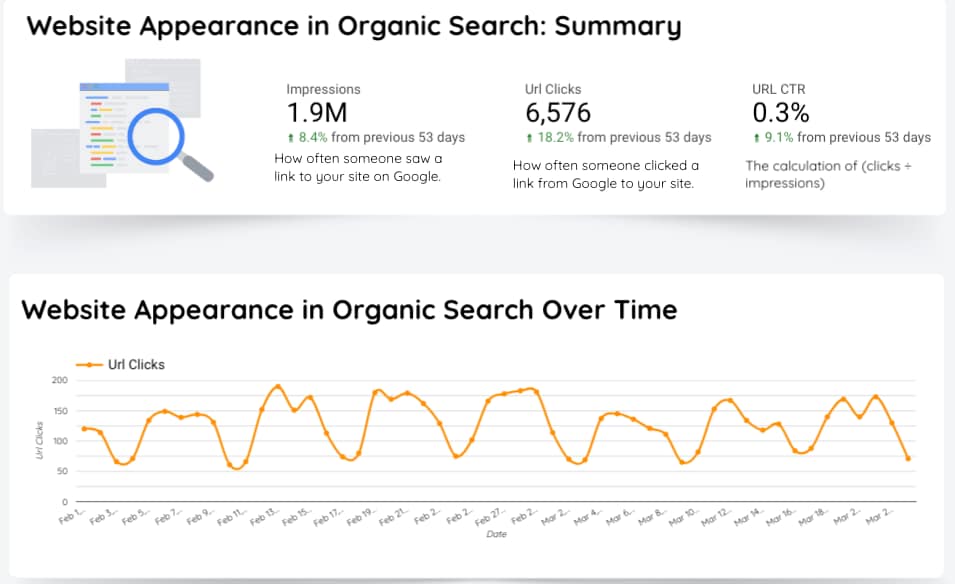This screenshot has height=584, width=955.
Task: Click the final Mar 2 data point
Action: [x=908, y=458]
